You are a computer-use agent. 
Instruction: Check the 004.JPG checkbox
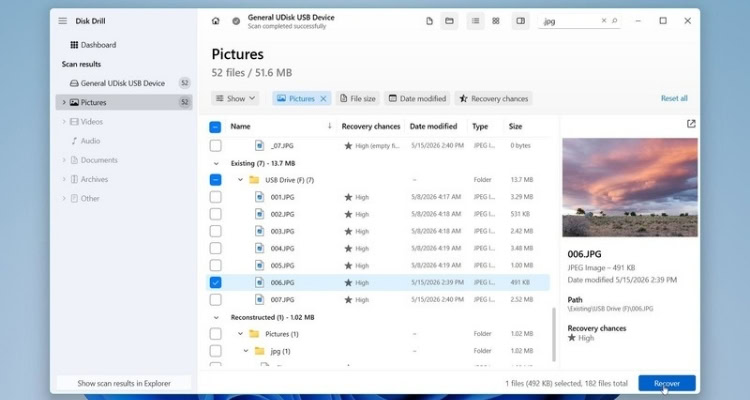[215, 248]
